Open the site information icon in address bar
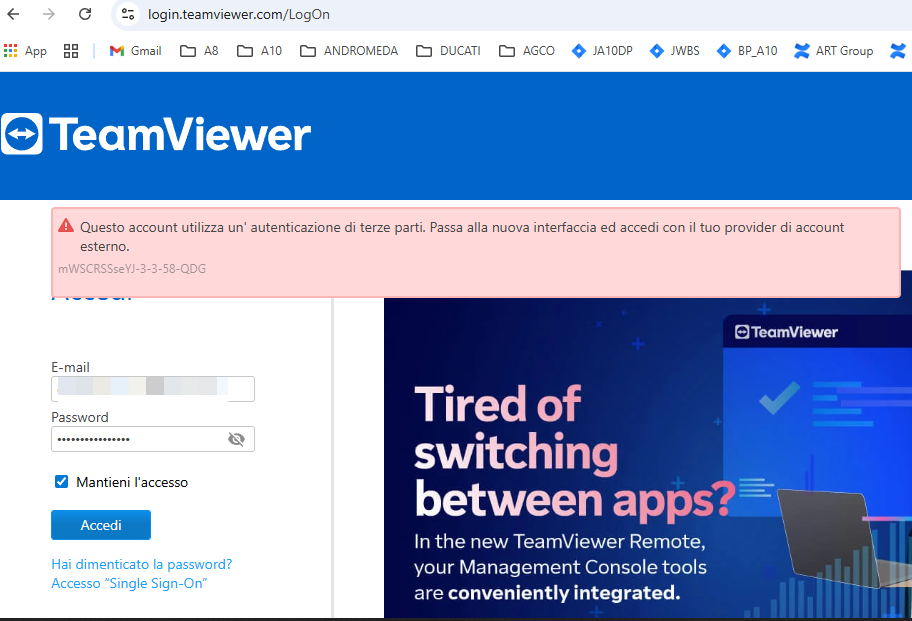 (127, 14)
